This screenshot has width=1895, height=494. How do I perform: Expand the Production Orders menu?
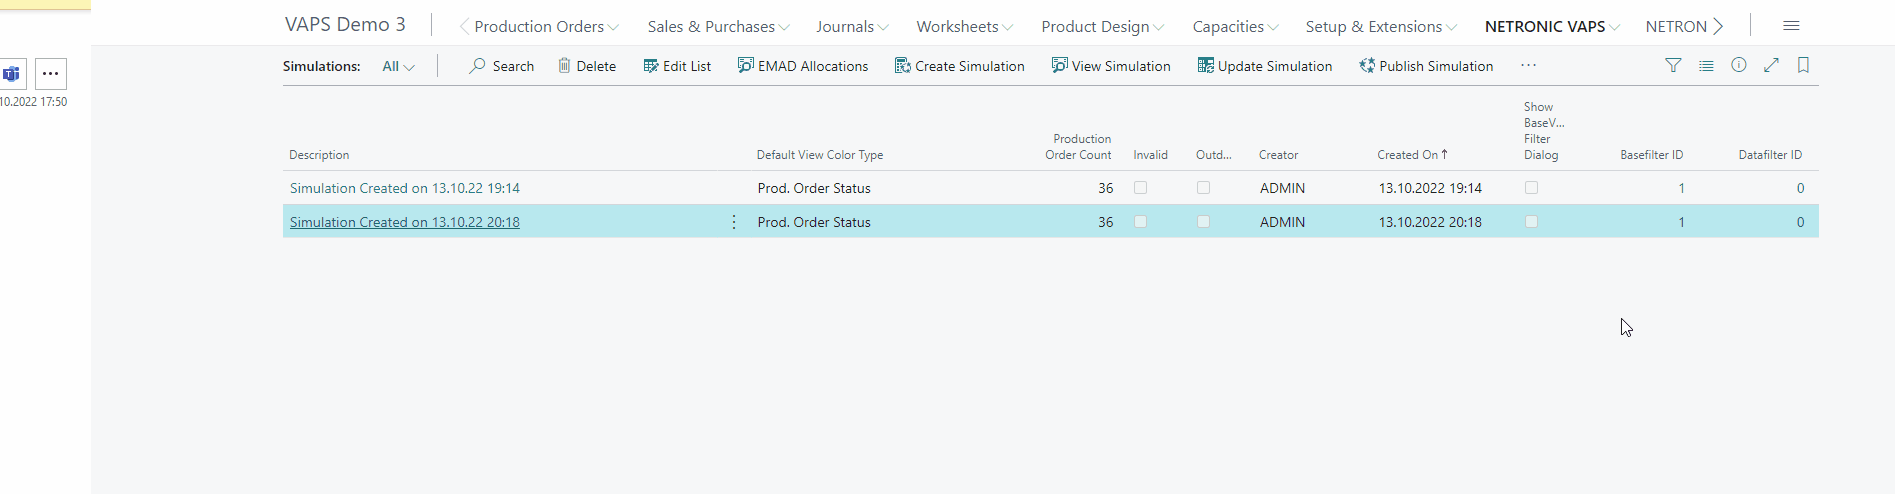pyautogui.click(x=546, y=27)
